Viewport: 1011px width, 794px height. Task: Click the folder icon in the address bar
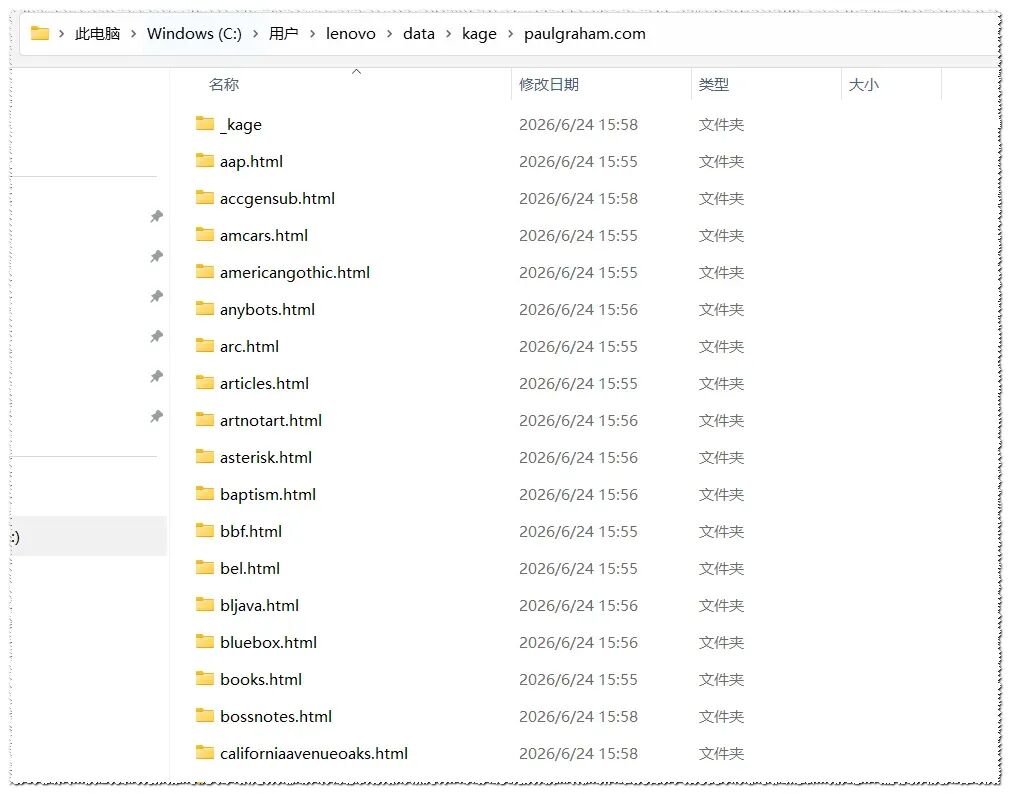coord(40,33)
